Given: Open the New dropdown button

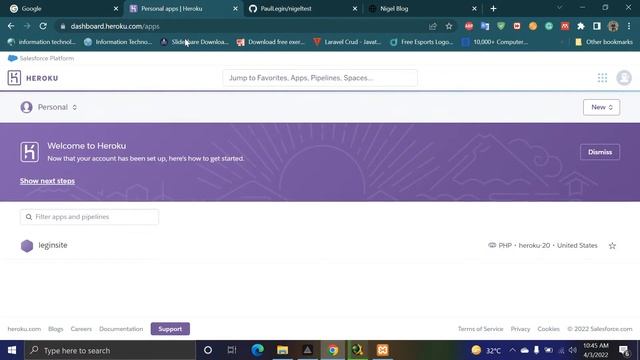Looking at the screenshot, I should pos(601,107).
